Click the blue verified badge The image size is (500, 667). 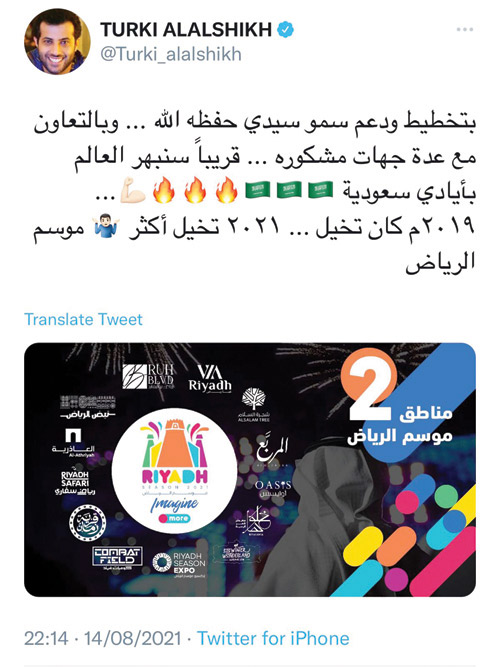coord(285,30)
